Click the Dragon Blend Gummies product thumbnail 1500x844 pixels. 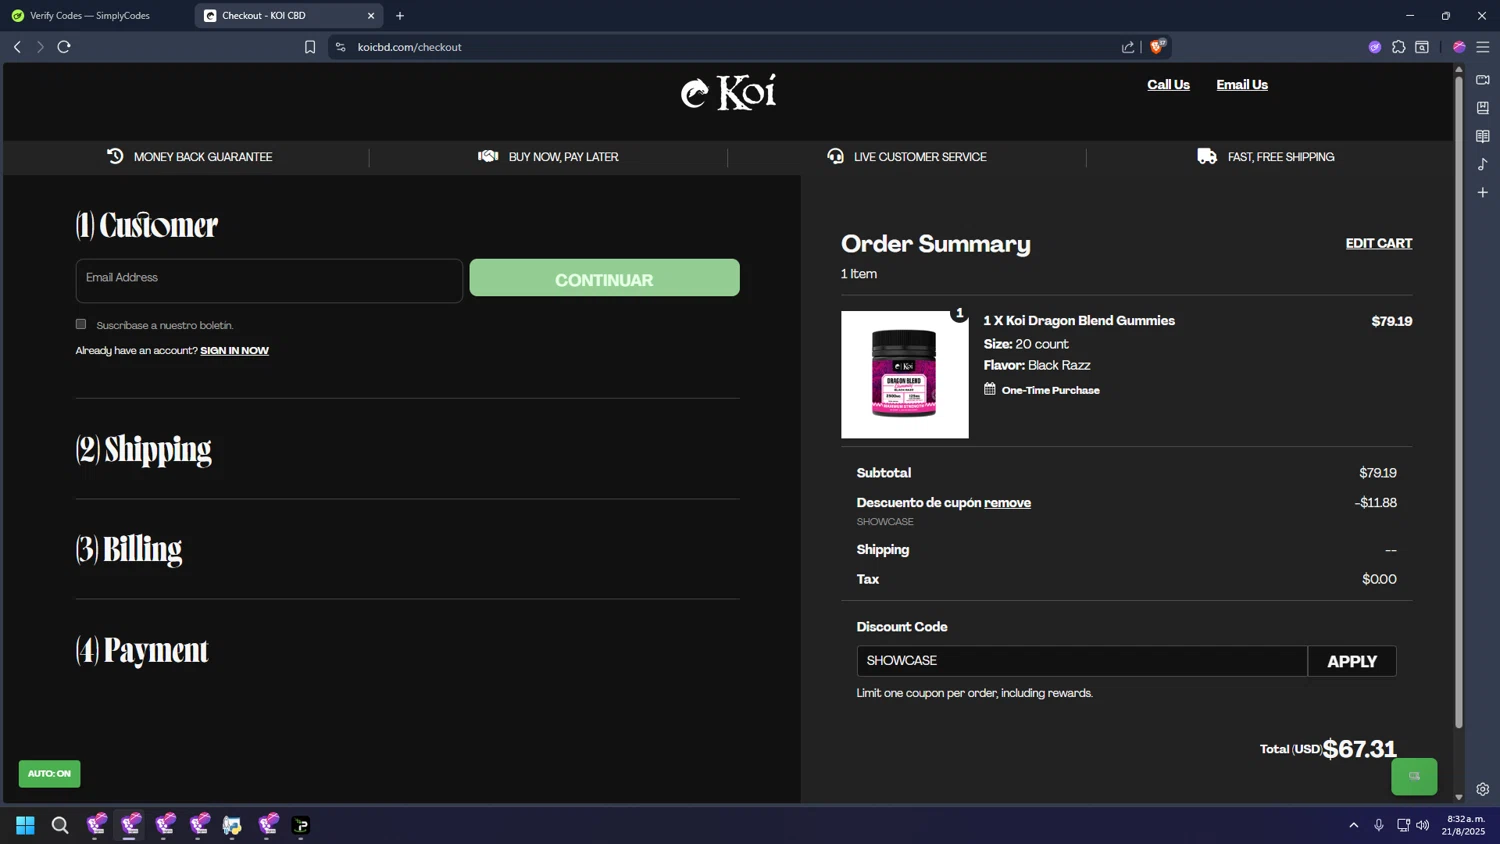pyautogui.click(x=905, y=374)
